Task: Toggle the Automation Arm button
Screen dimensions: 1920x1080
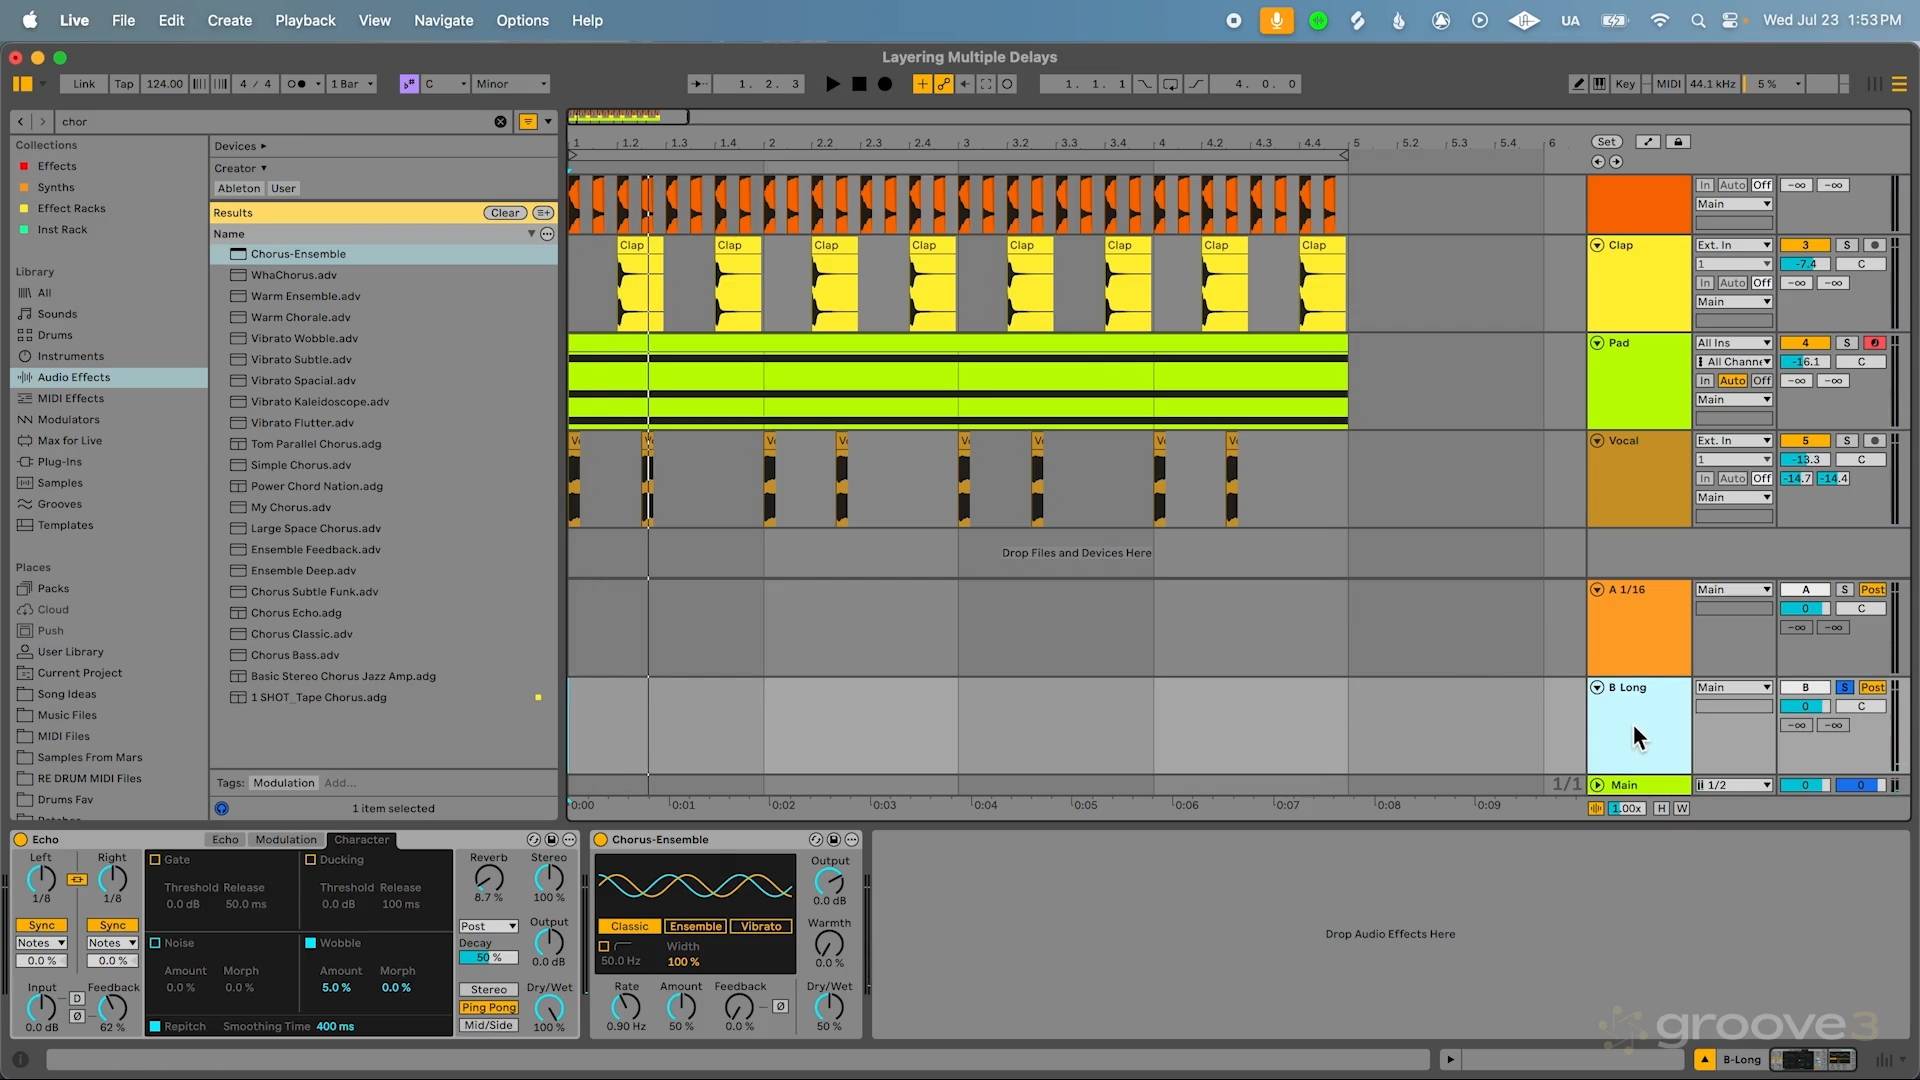Action: (943, 84)
